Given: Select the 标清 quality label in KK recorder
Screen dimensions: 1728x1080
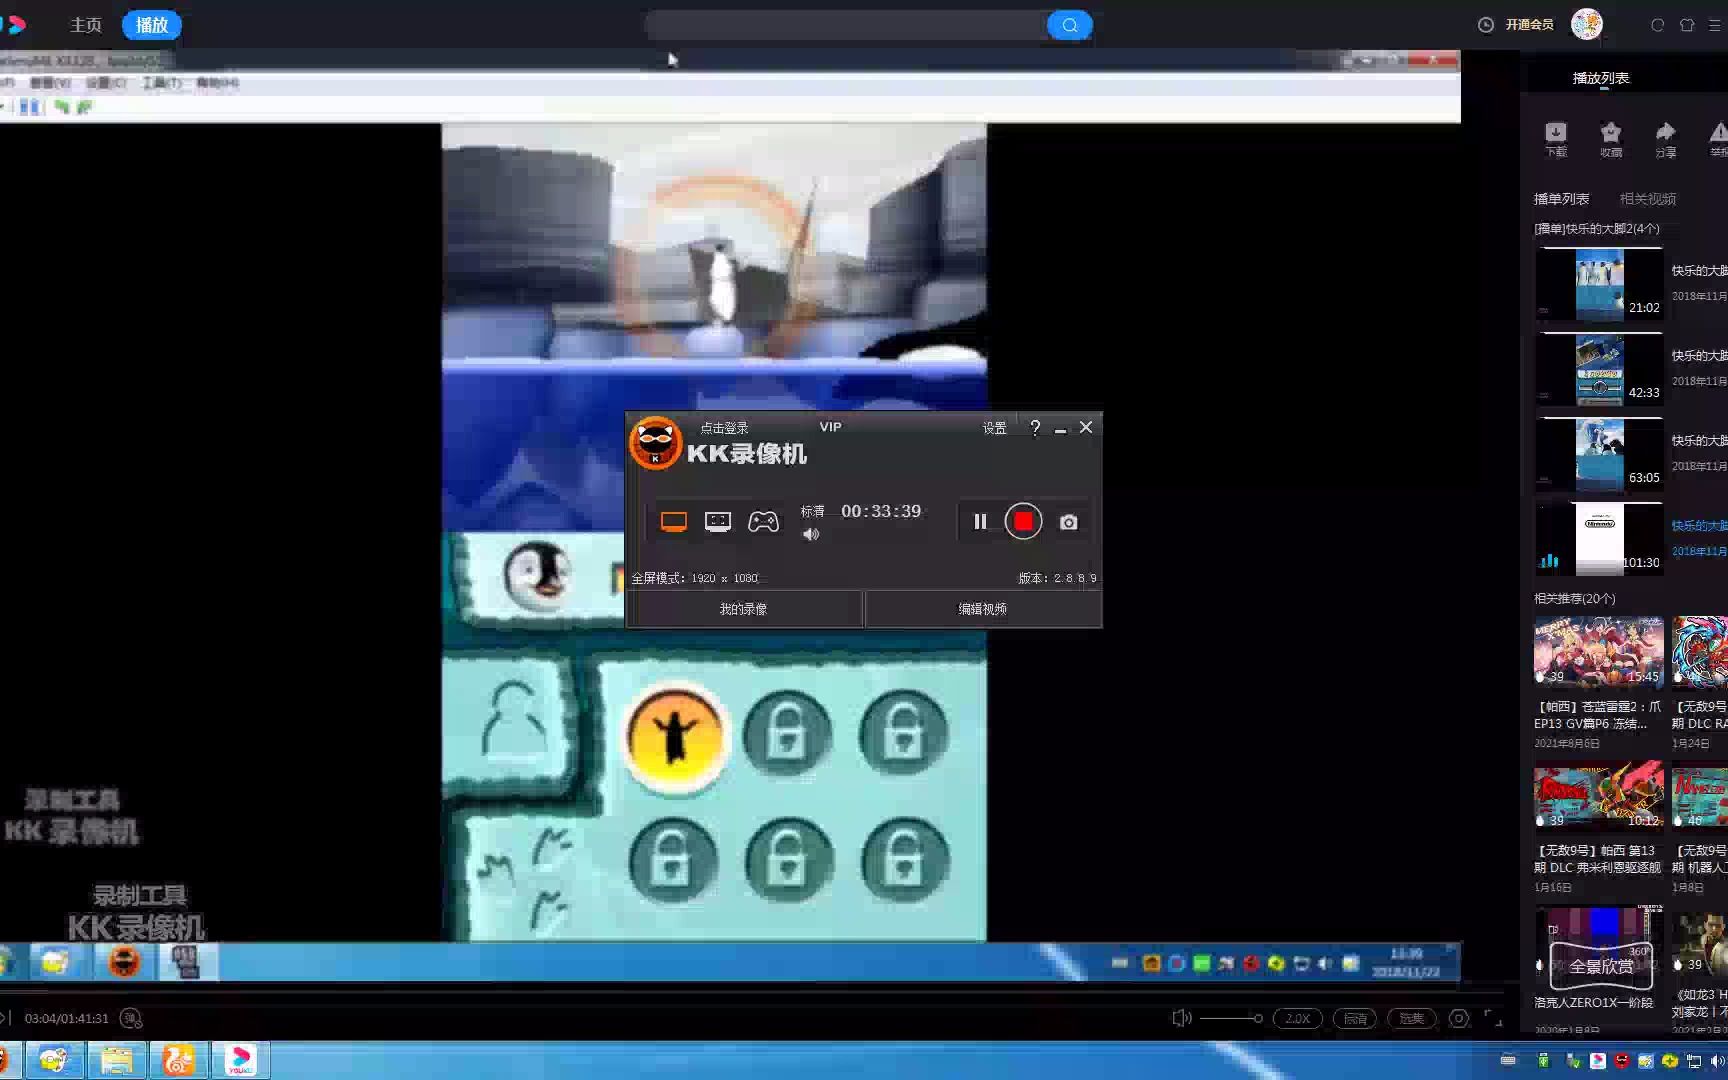Looking at the screenshot, I should click(812, 511).
